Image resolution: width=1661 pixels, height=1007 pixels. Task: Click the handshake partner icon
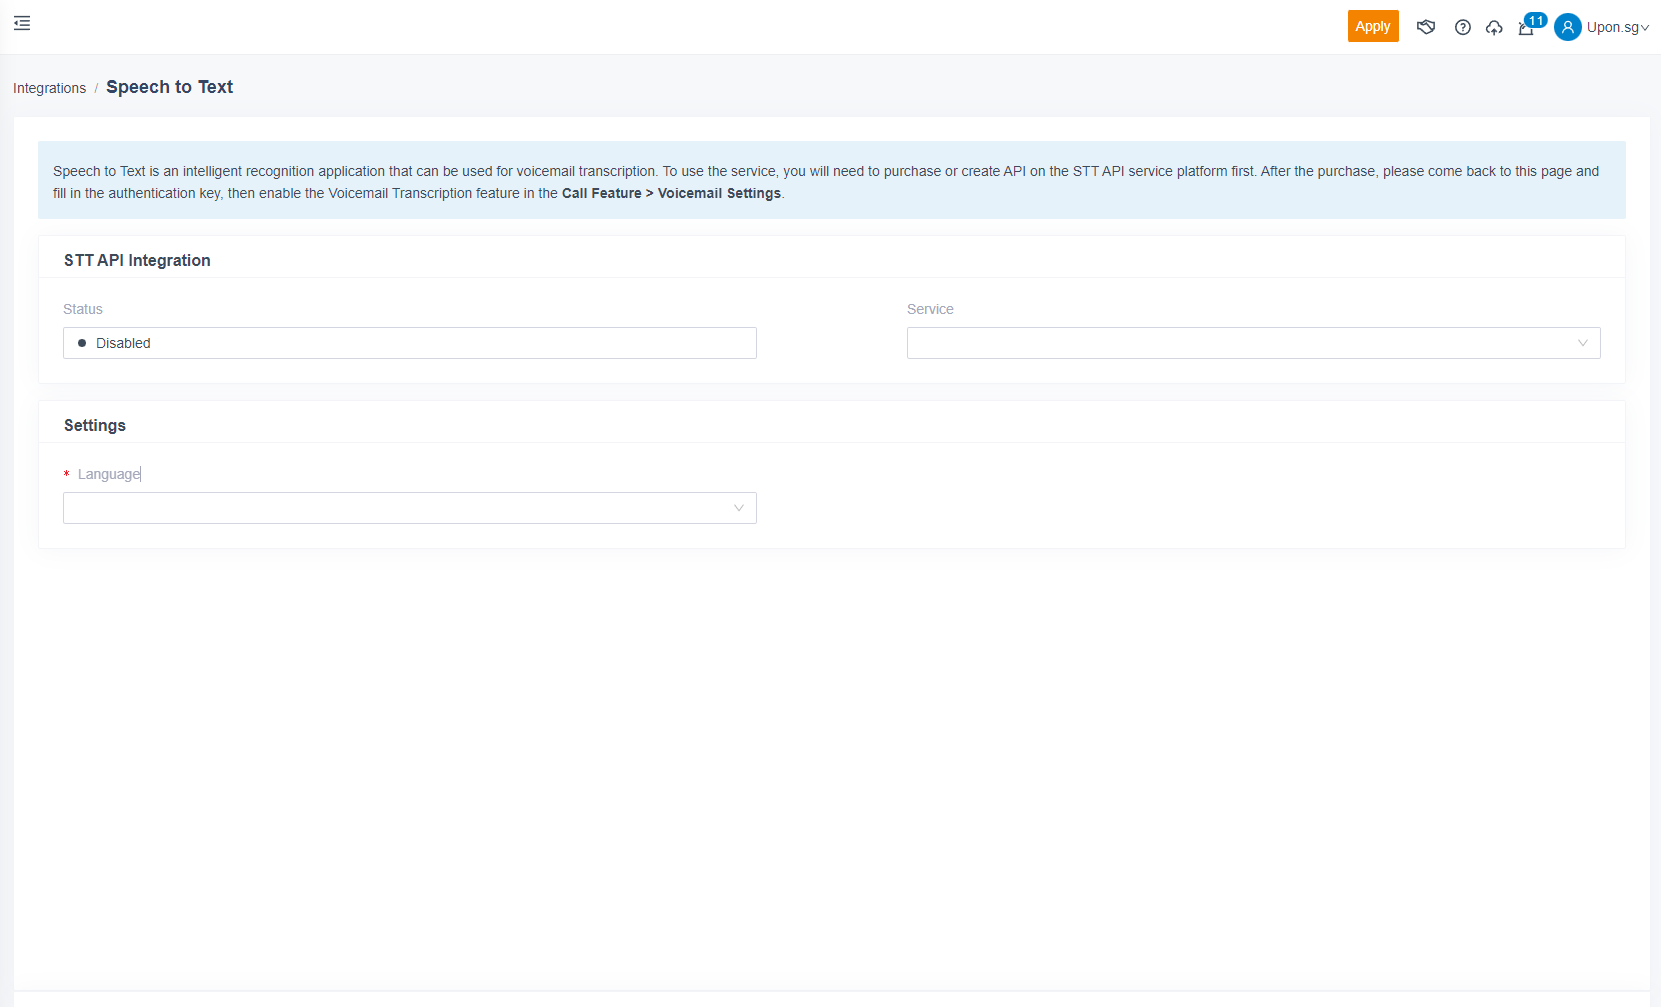[1426, 27]
